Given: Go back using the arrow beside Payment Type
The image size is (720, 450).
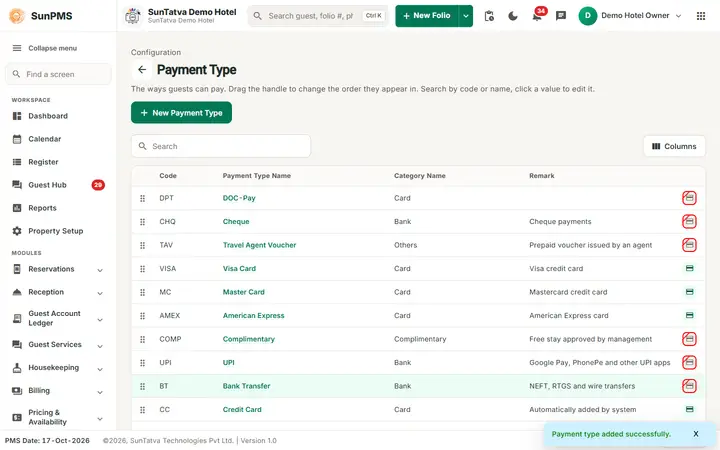Looking at the screenshot, I should [142, 69].
